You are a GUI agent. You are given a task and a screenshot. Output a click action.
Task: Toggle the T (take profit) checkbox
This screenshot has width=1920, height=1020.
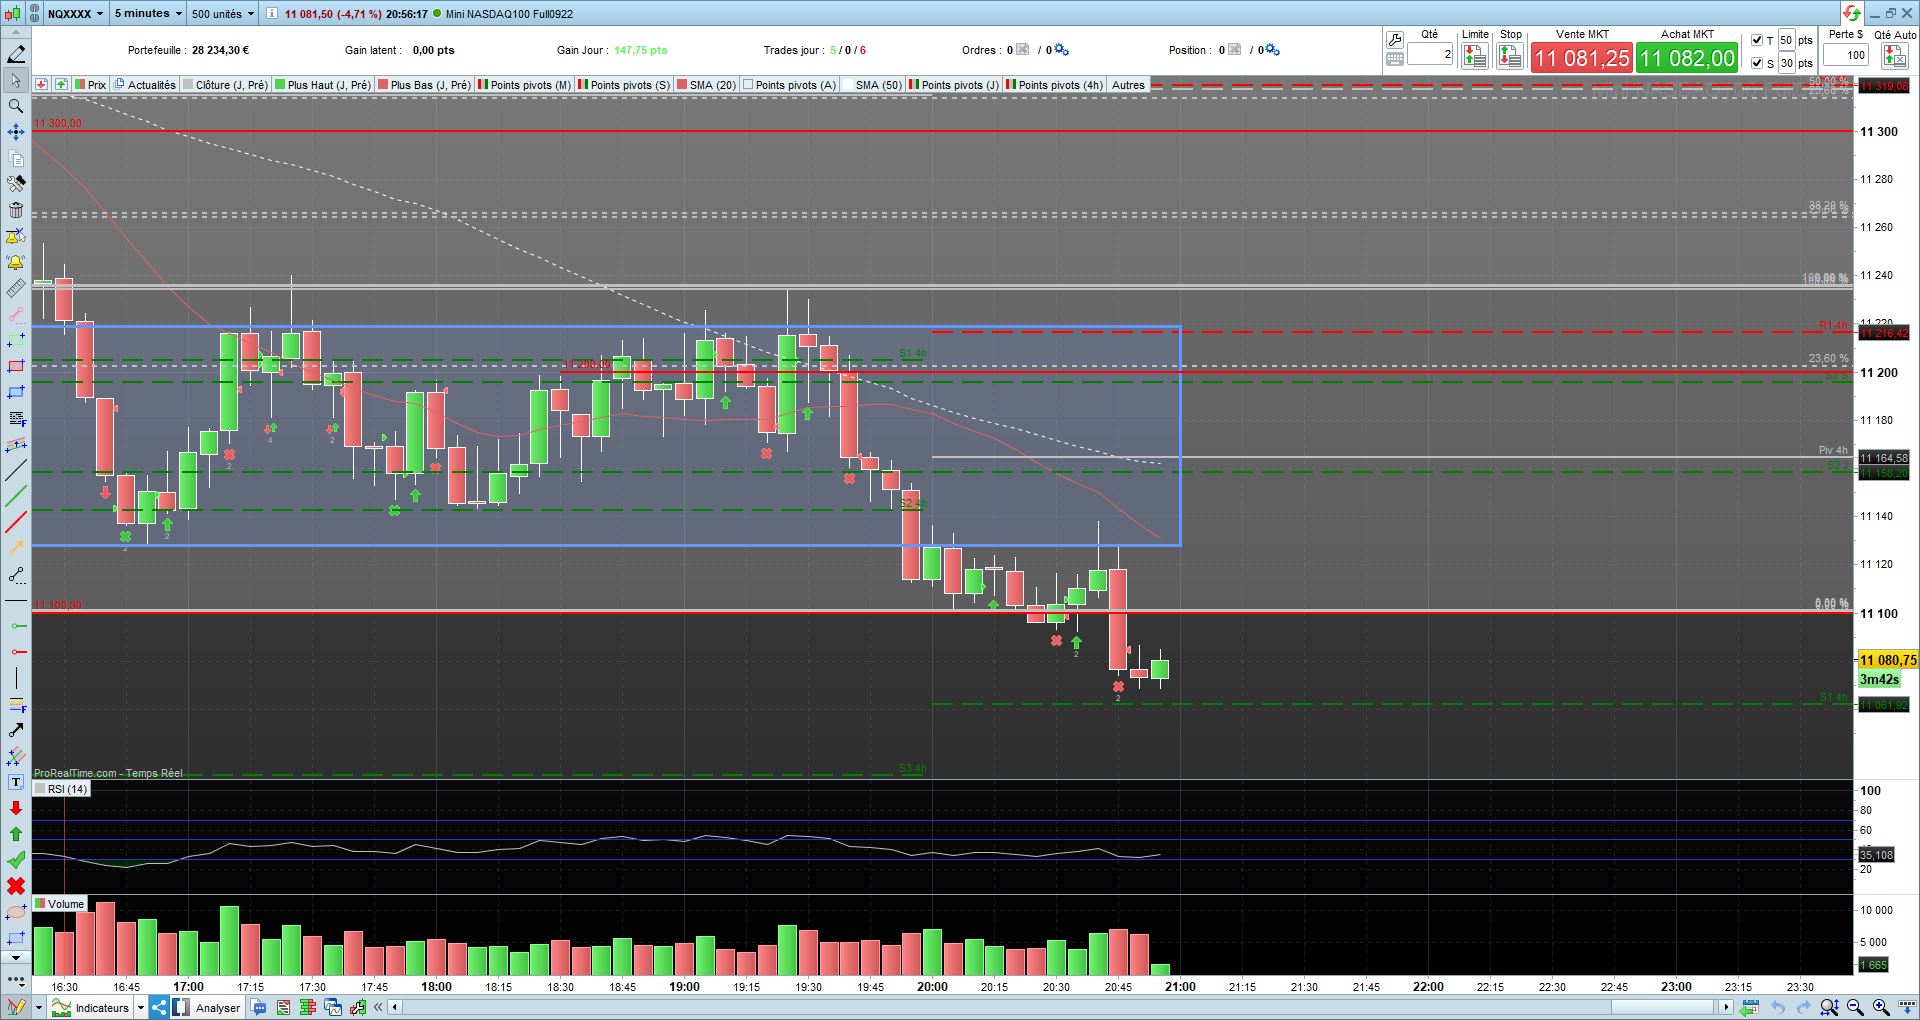pos(1757,41)
